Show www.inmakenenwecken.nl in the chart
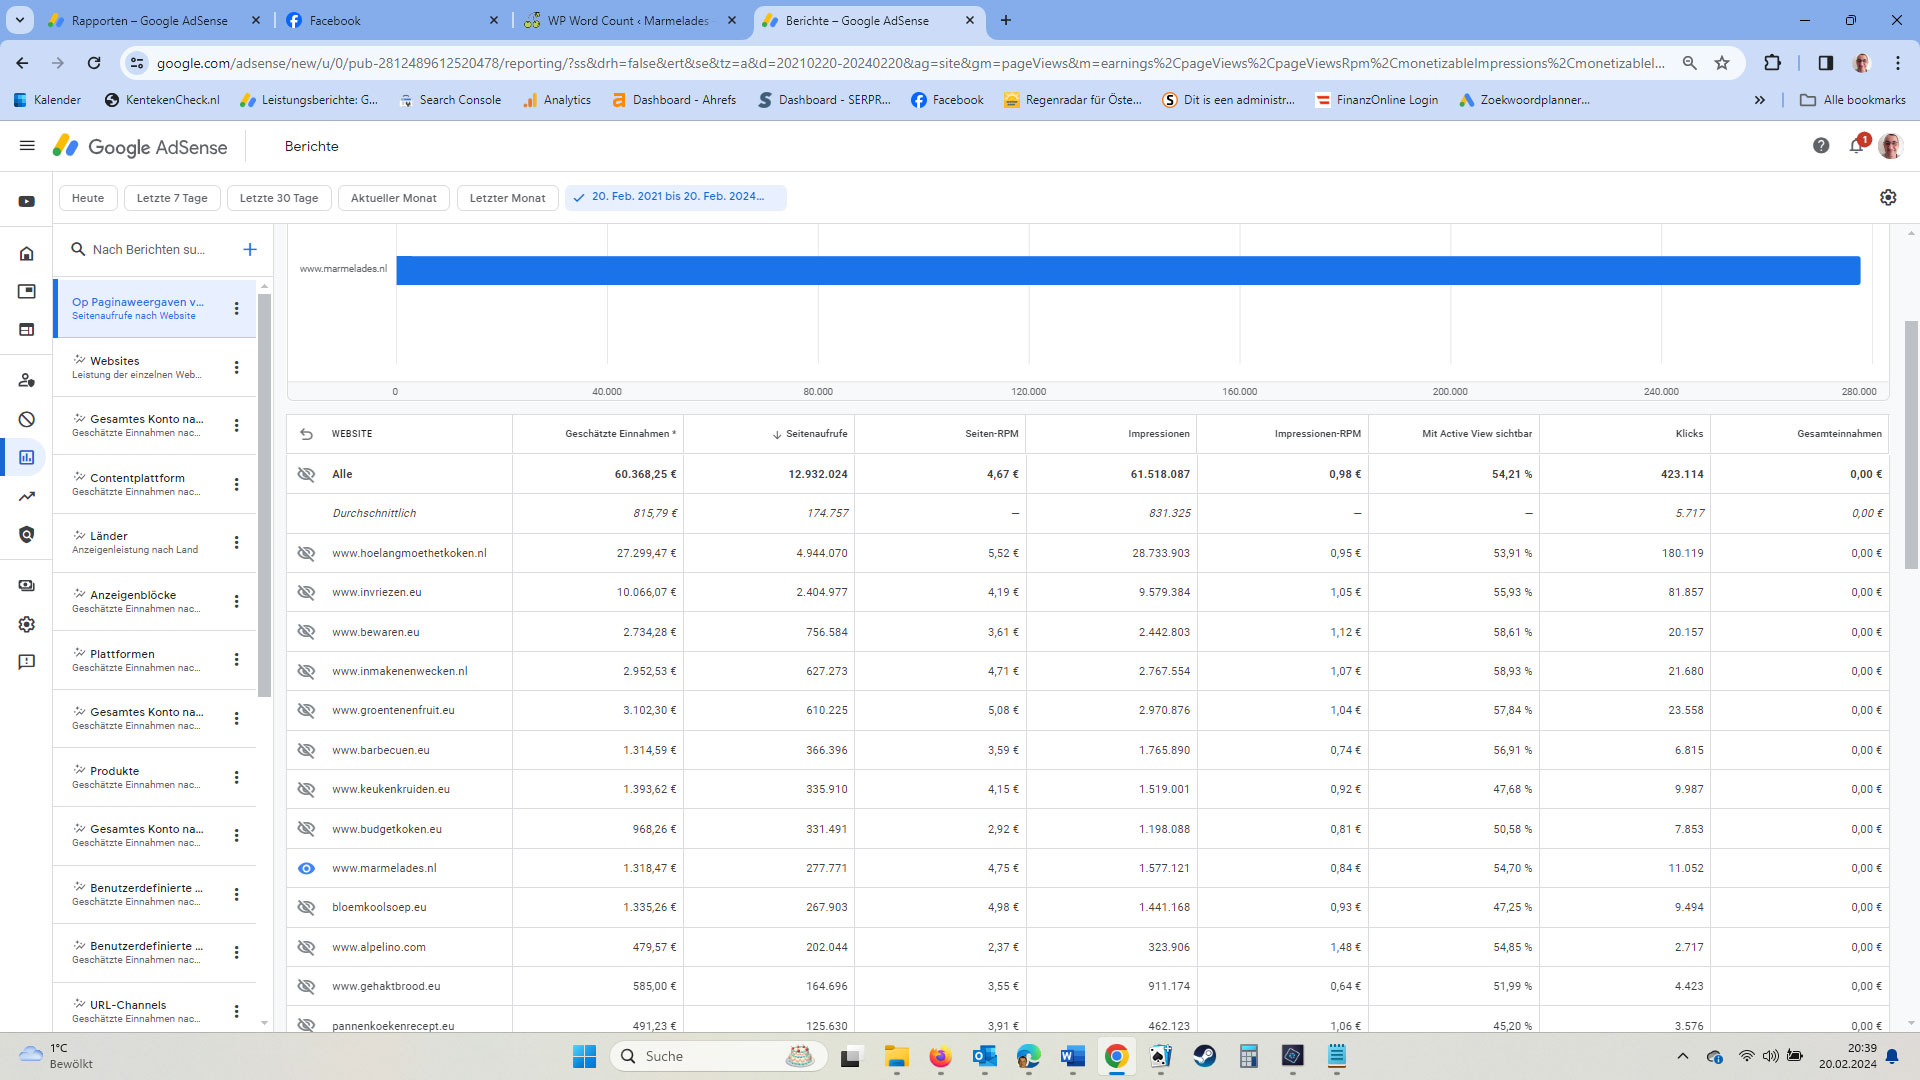 click(x=307, y=671)
